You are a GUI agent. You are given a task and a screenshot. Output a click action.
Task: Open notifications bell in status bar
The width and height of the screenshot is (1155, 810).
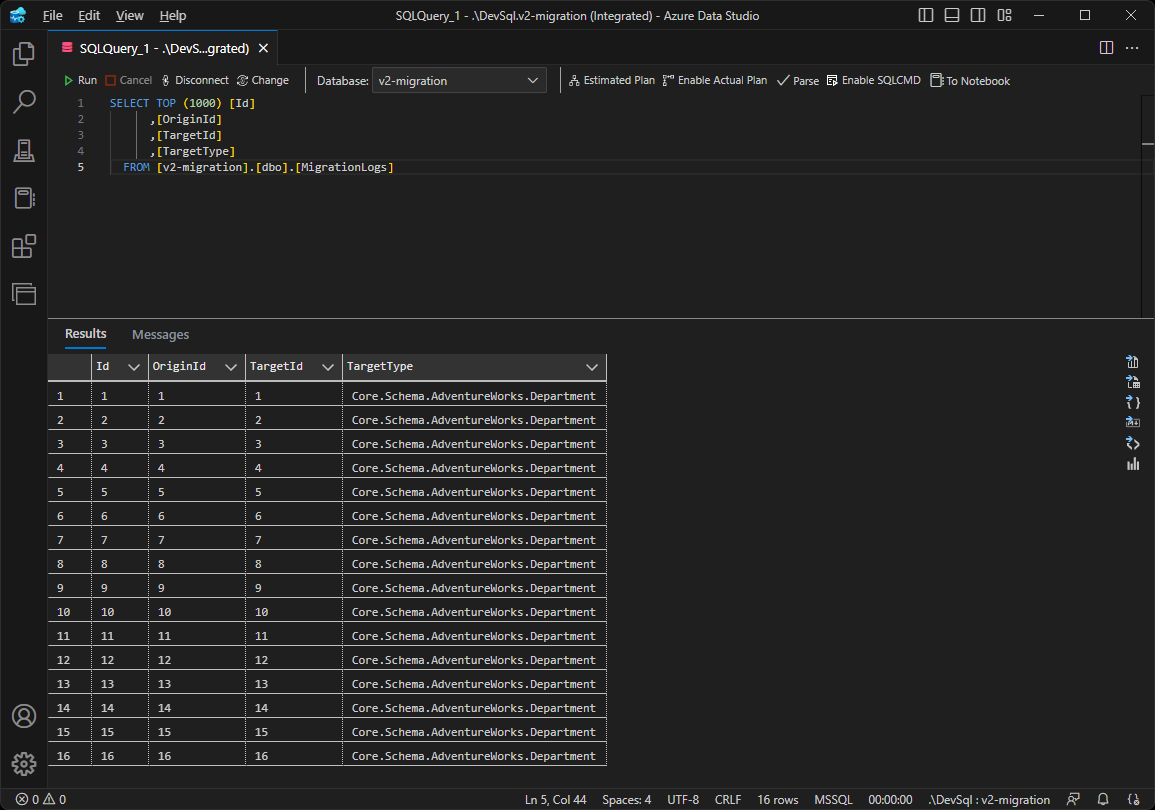point(1103,800)
